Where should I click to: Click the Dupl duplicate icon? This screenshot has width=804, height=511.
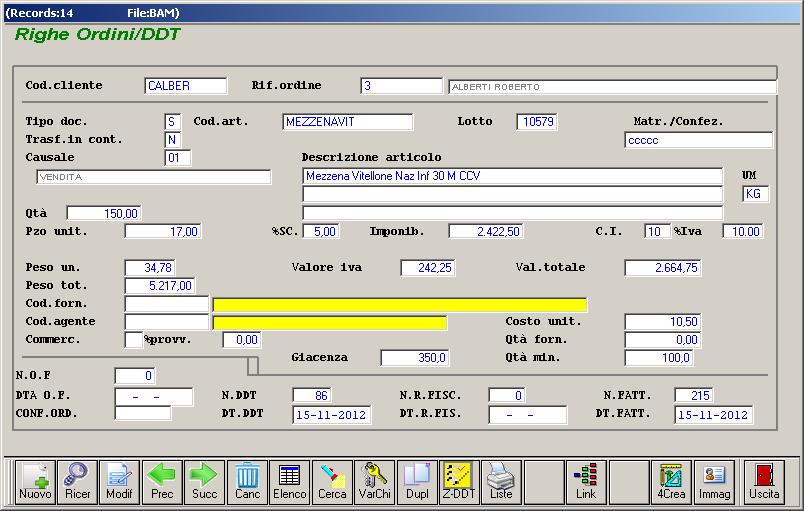417,482
